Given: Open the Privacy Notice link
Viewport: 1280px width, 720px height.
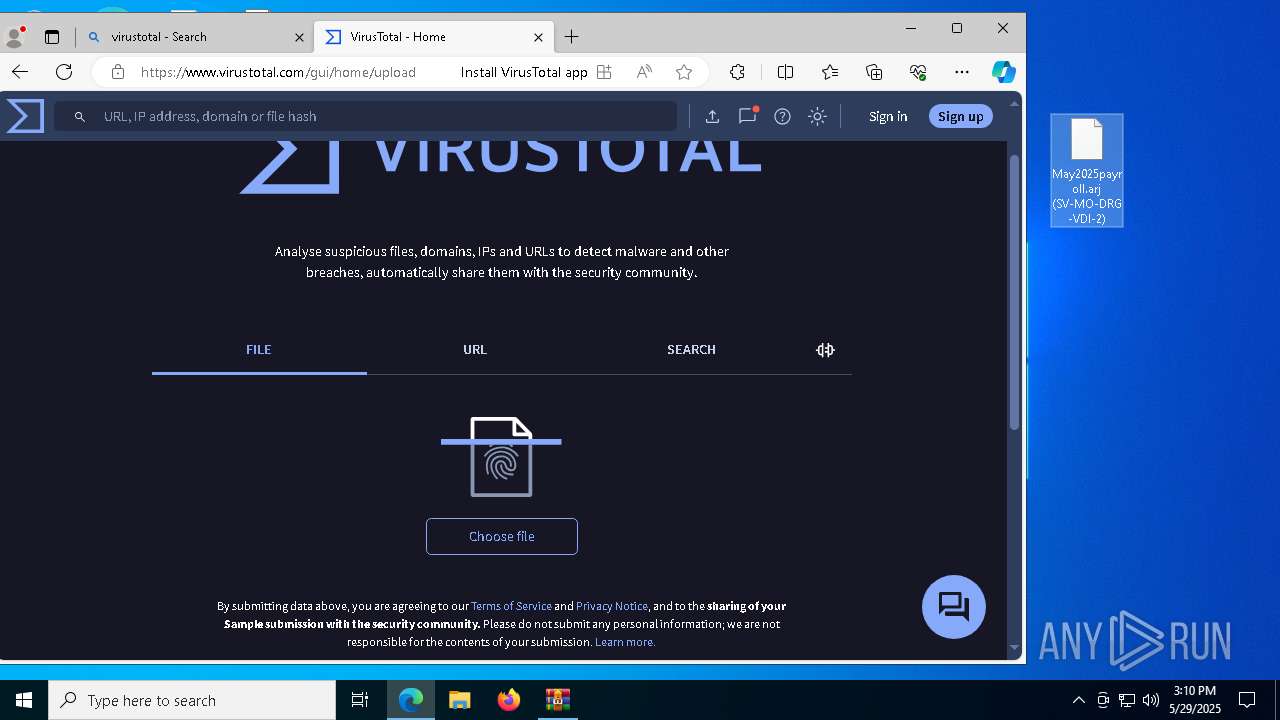Looking at the screenshot, I should click(x=612, y=606).
